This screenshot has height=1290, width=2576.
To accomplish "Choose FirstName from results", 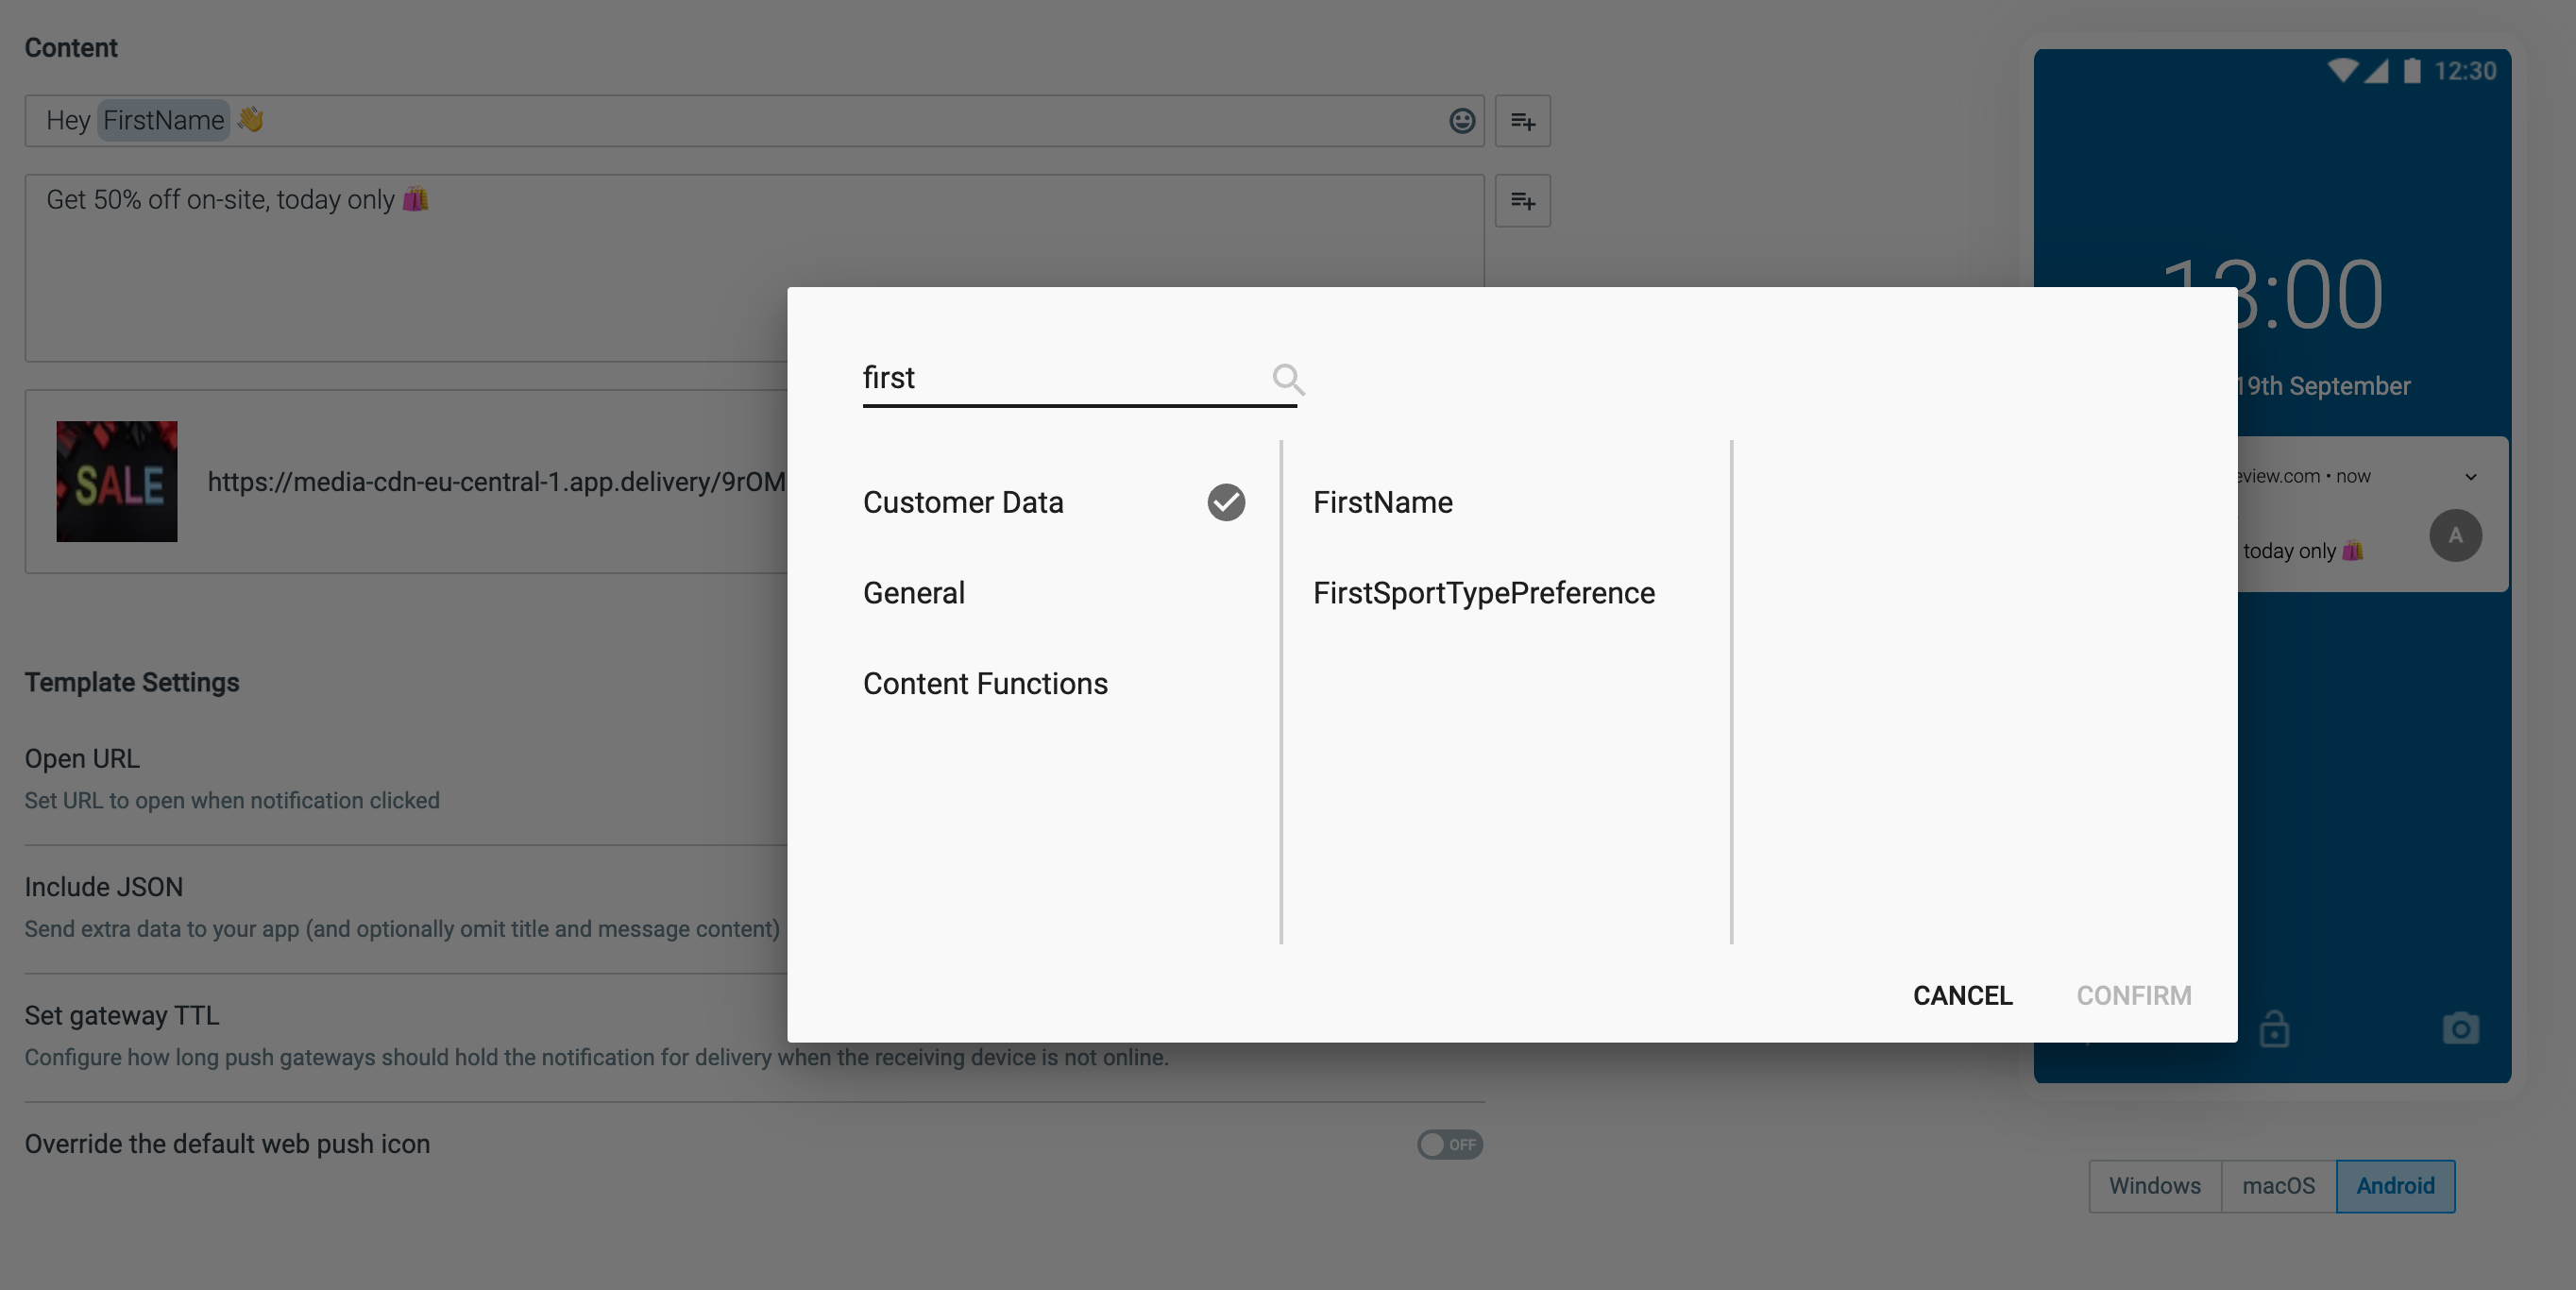I will pos(1383,502).
